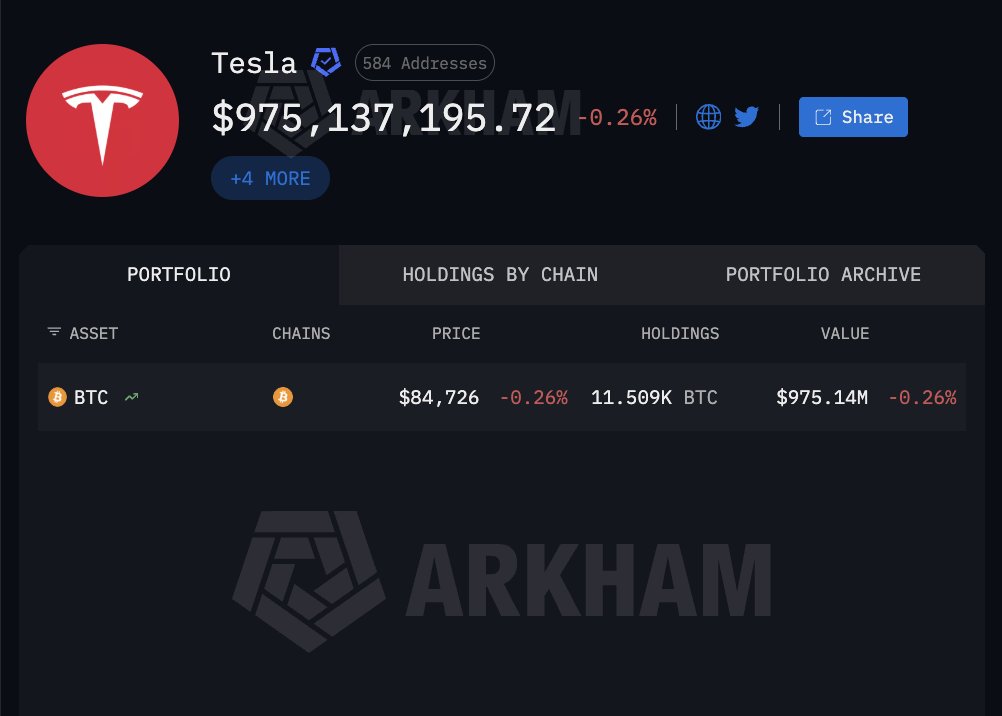Screen dimensions: 1002x716
Task: Sort by the Chains column header
Action: [301, 334]
